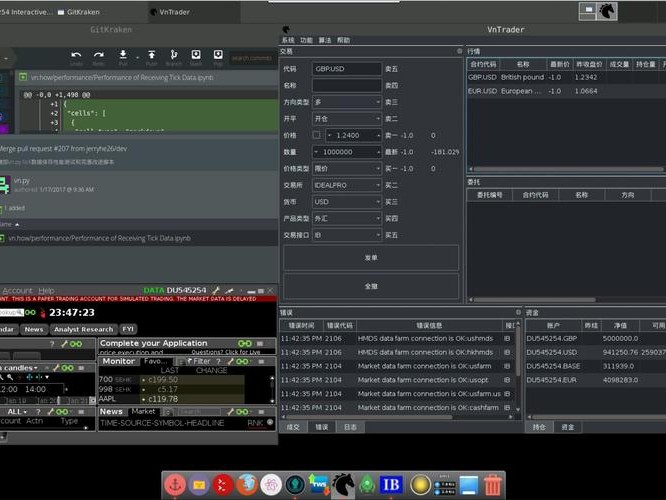
Task: Select the GBP.USD British pound quote row
Action: pyautogui.click(x=566, y=77)
